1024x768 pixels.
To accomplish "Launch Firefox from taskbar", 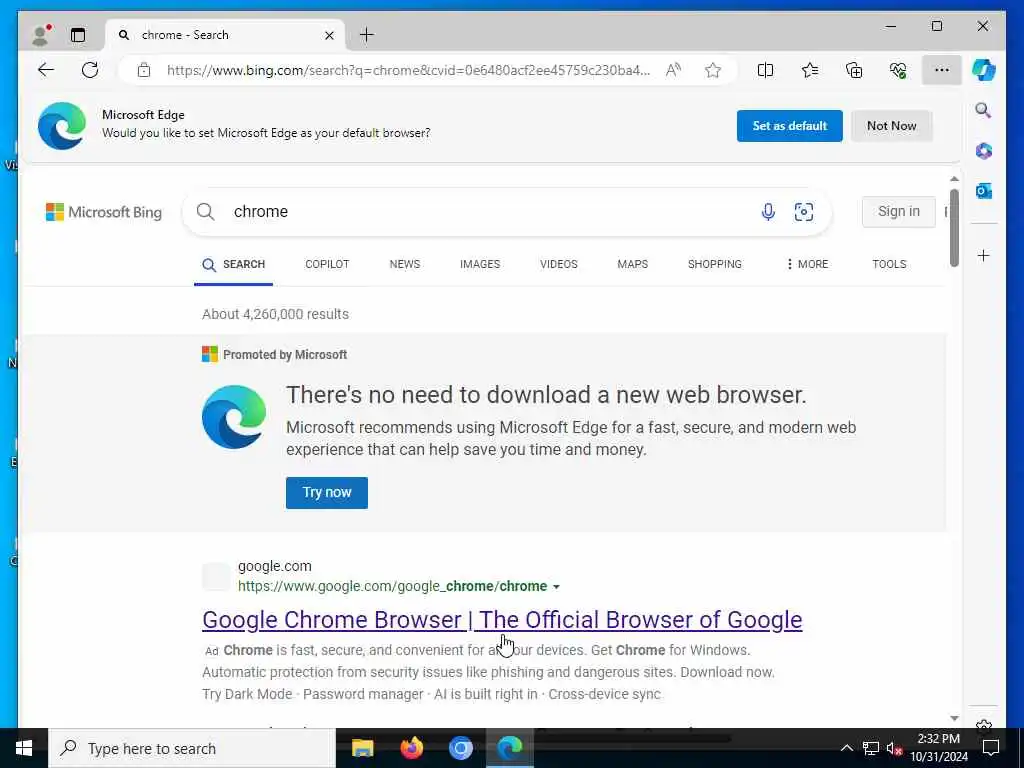I will click(411, 748).
